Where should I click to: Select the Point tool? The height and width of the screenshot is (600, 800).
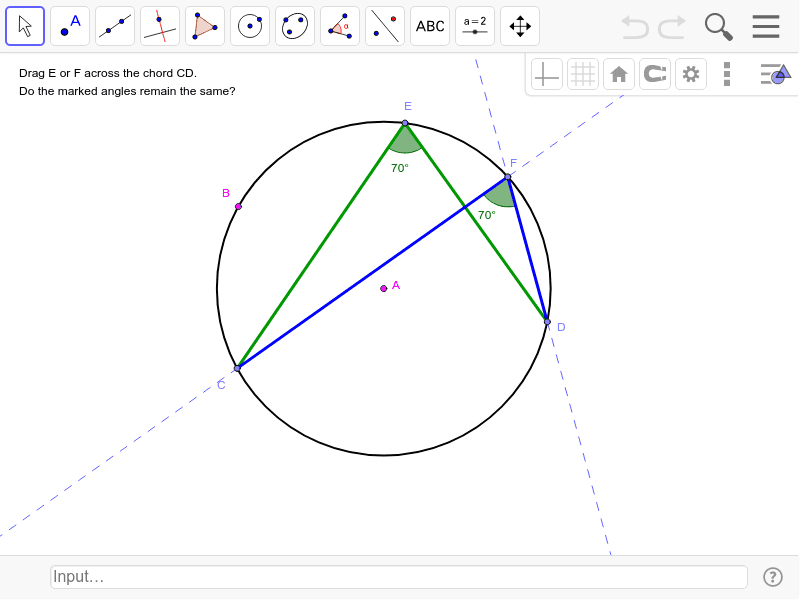click(70, 26)
